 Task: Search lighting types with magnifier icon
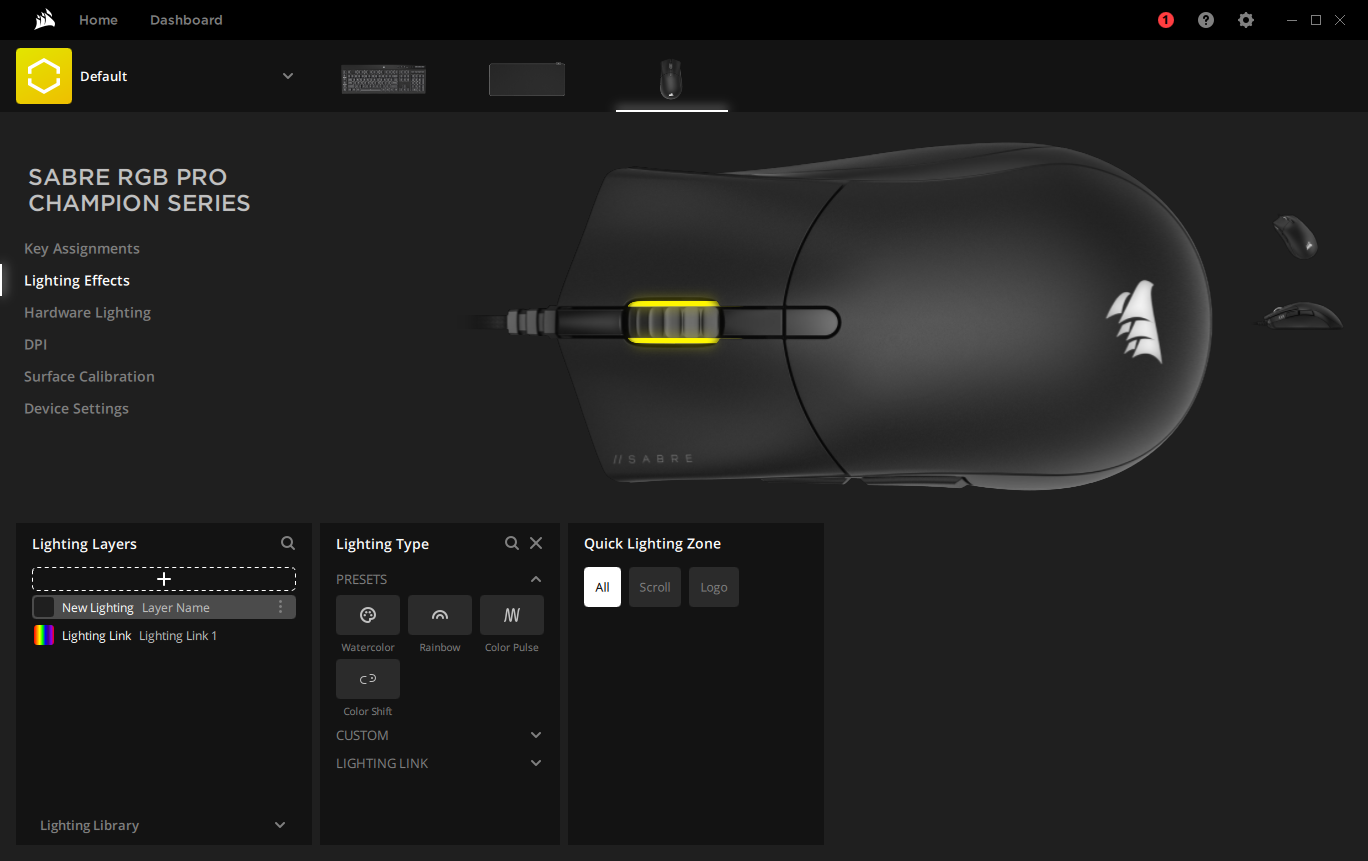point(512,543)
